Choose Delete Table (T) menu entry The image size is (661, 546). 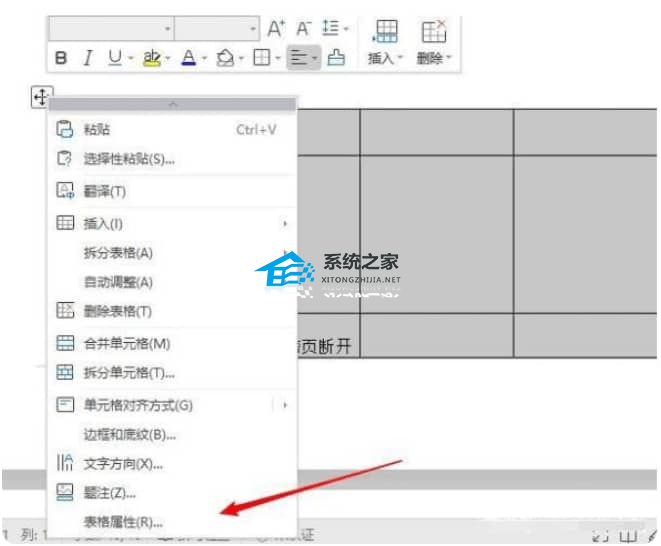(x=173, y=312)
